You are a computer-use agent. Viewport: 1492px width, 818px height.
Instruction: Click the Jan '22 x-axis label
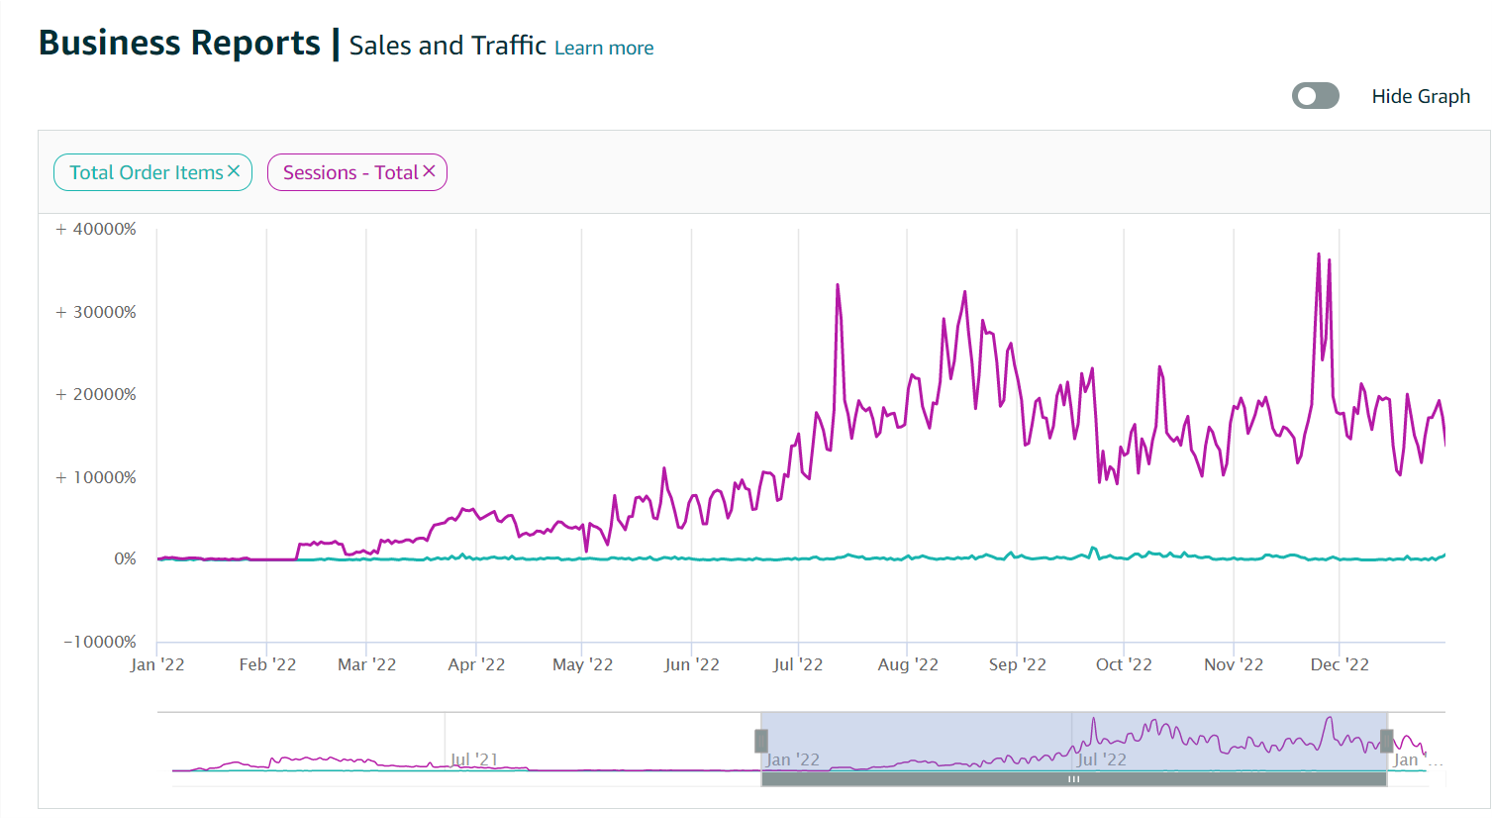tap(157, 664)
